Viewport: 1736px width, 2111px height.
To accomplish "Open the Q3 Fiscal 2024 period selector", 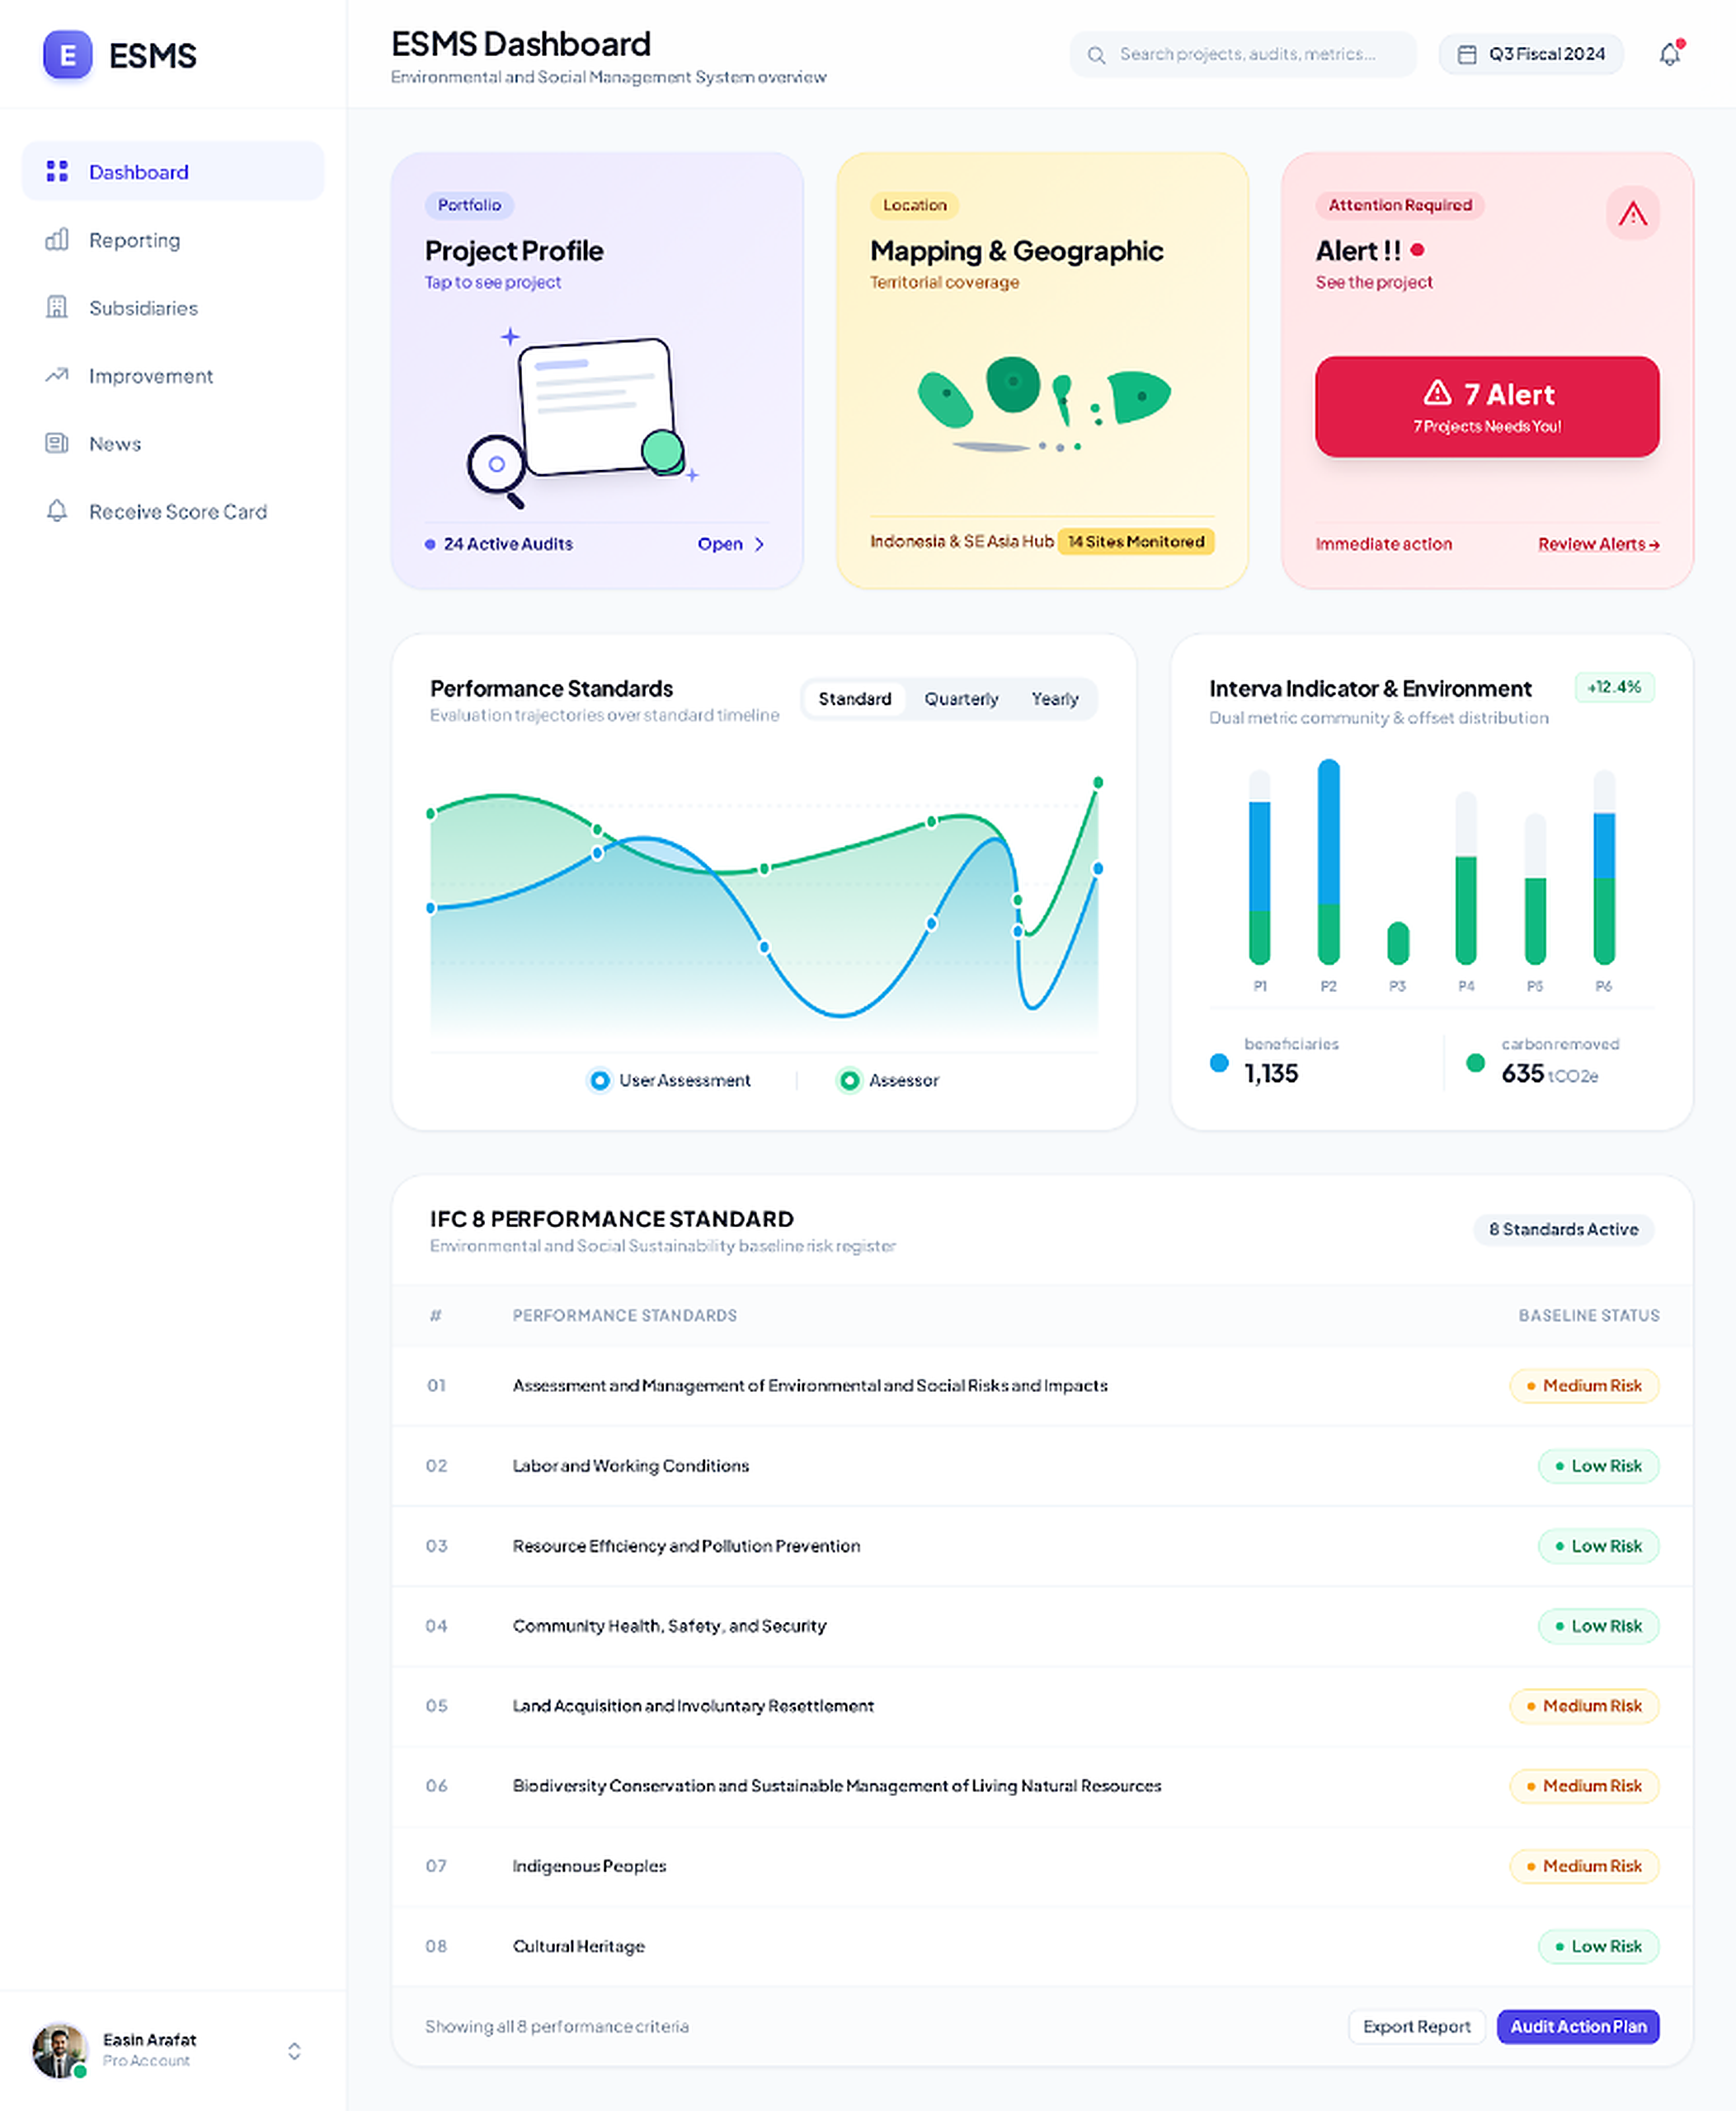I will pyautogui.click(x=1530, y=54).
